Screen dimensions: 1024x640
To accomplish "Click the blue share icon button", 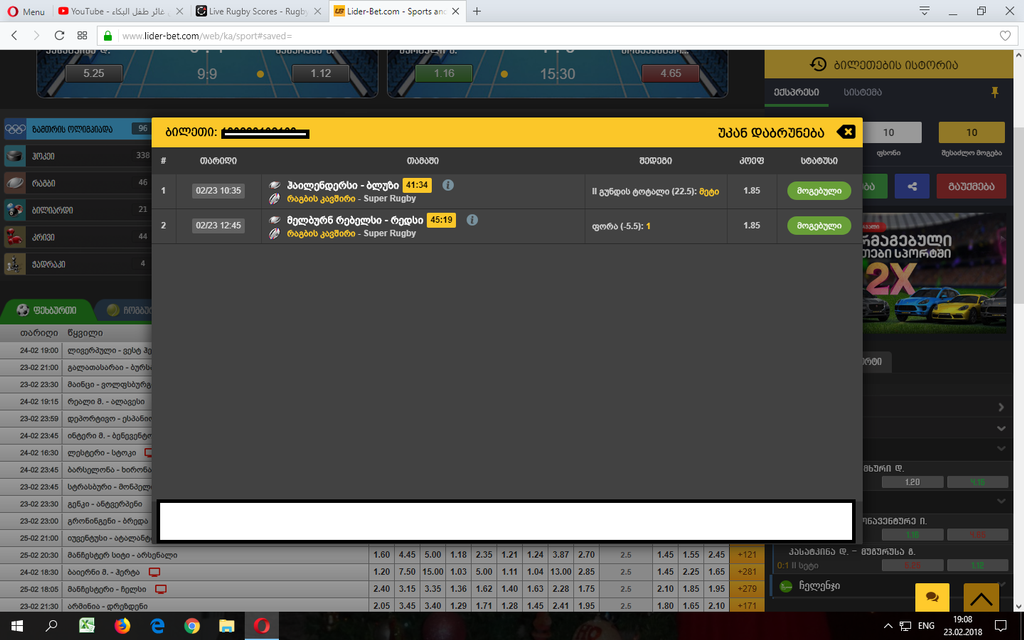I will [912, 186].
